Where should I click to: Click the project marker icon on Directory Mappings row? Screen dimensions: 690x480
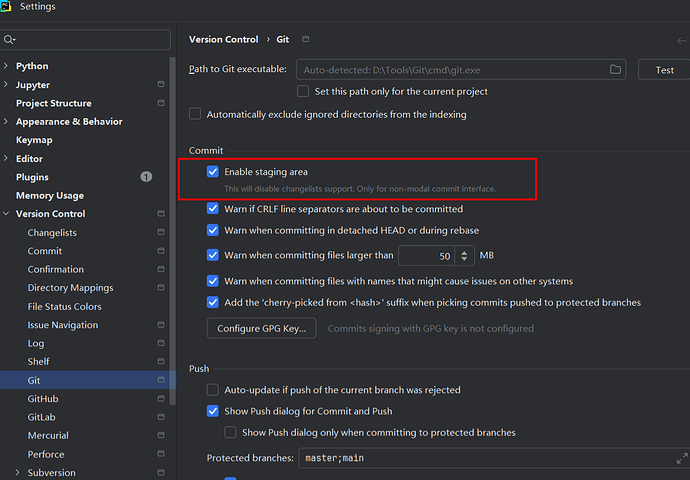tap(161, 287)
